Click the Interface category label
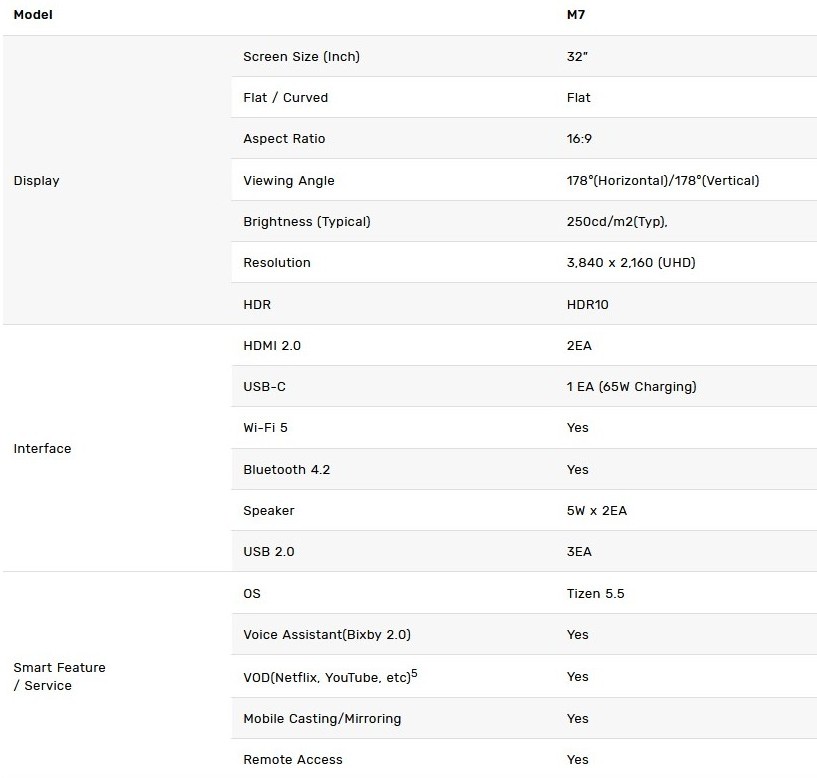The height and width of the screenshot is (778, 817). (42, 449)
